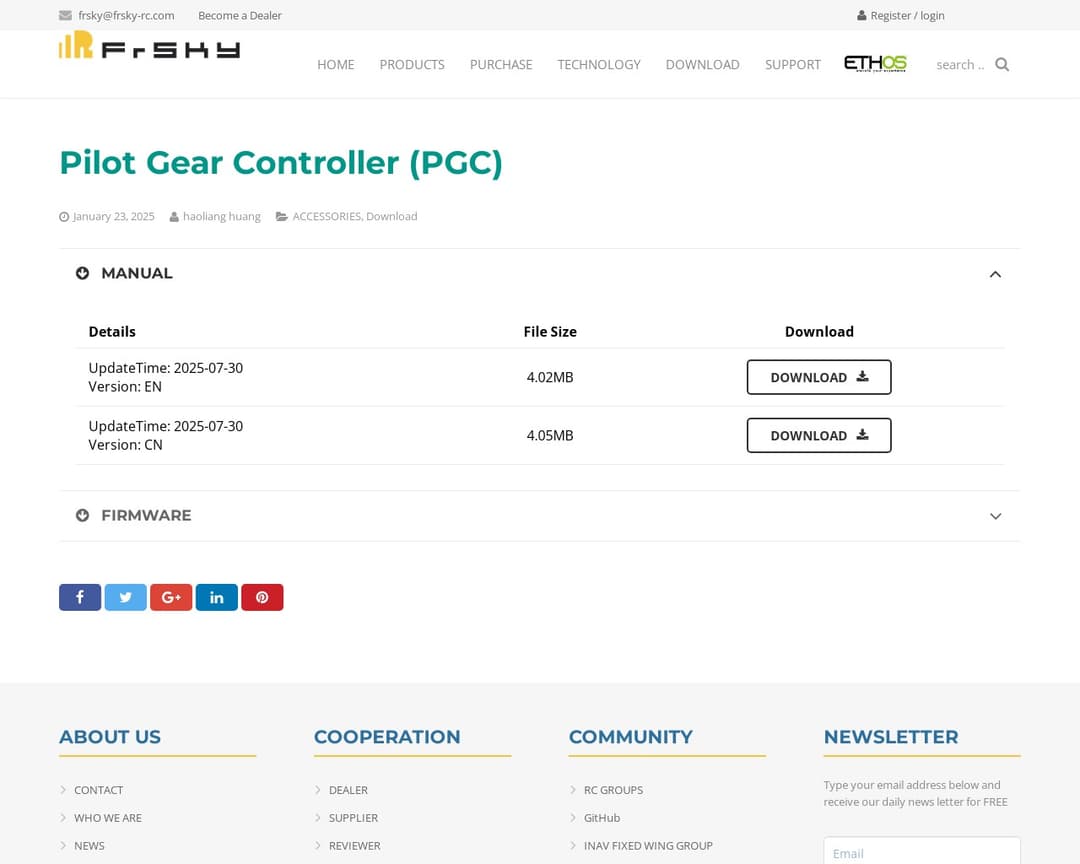Download the EN version manual
This screenshot has width=1080, height=864.
tap(819, 377)
